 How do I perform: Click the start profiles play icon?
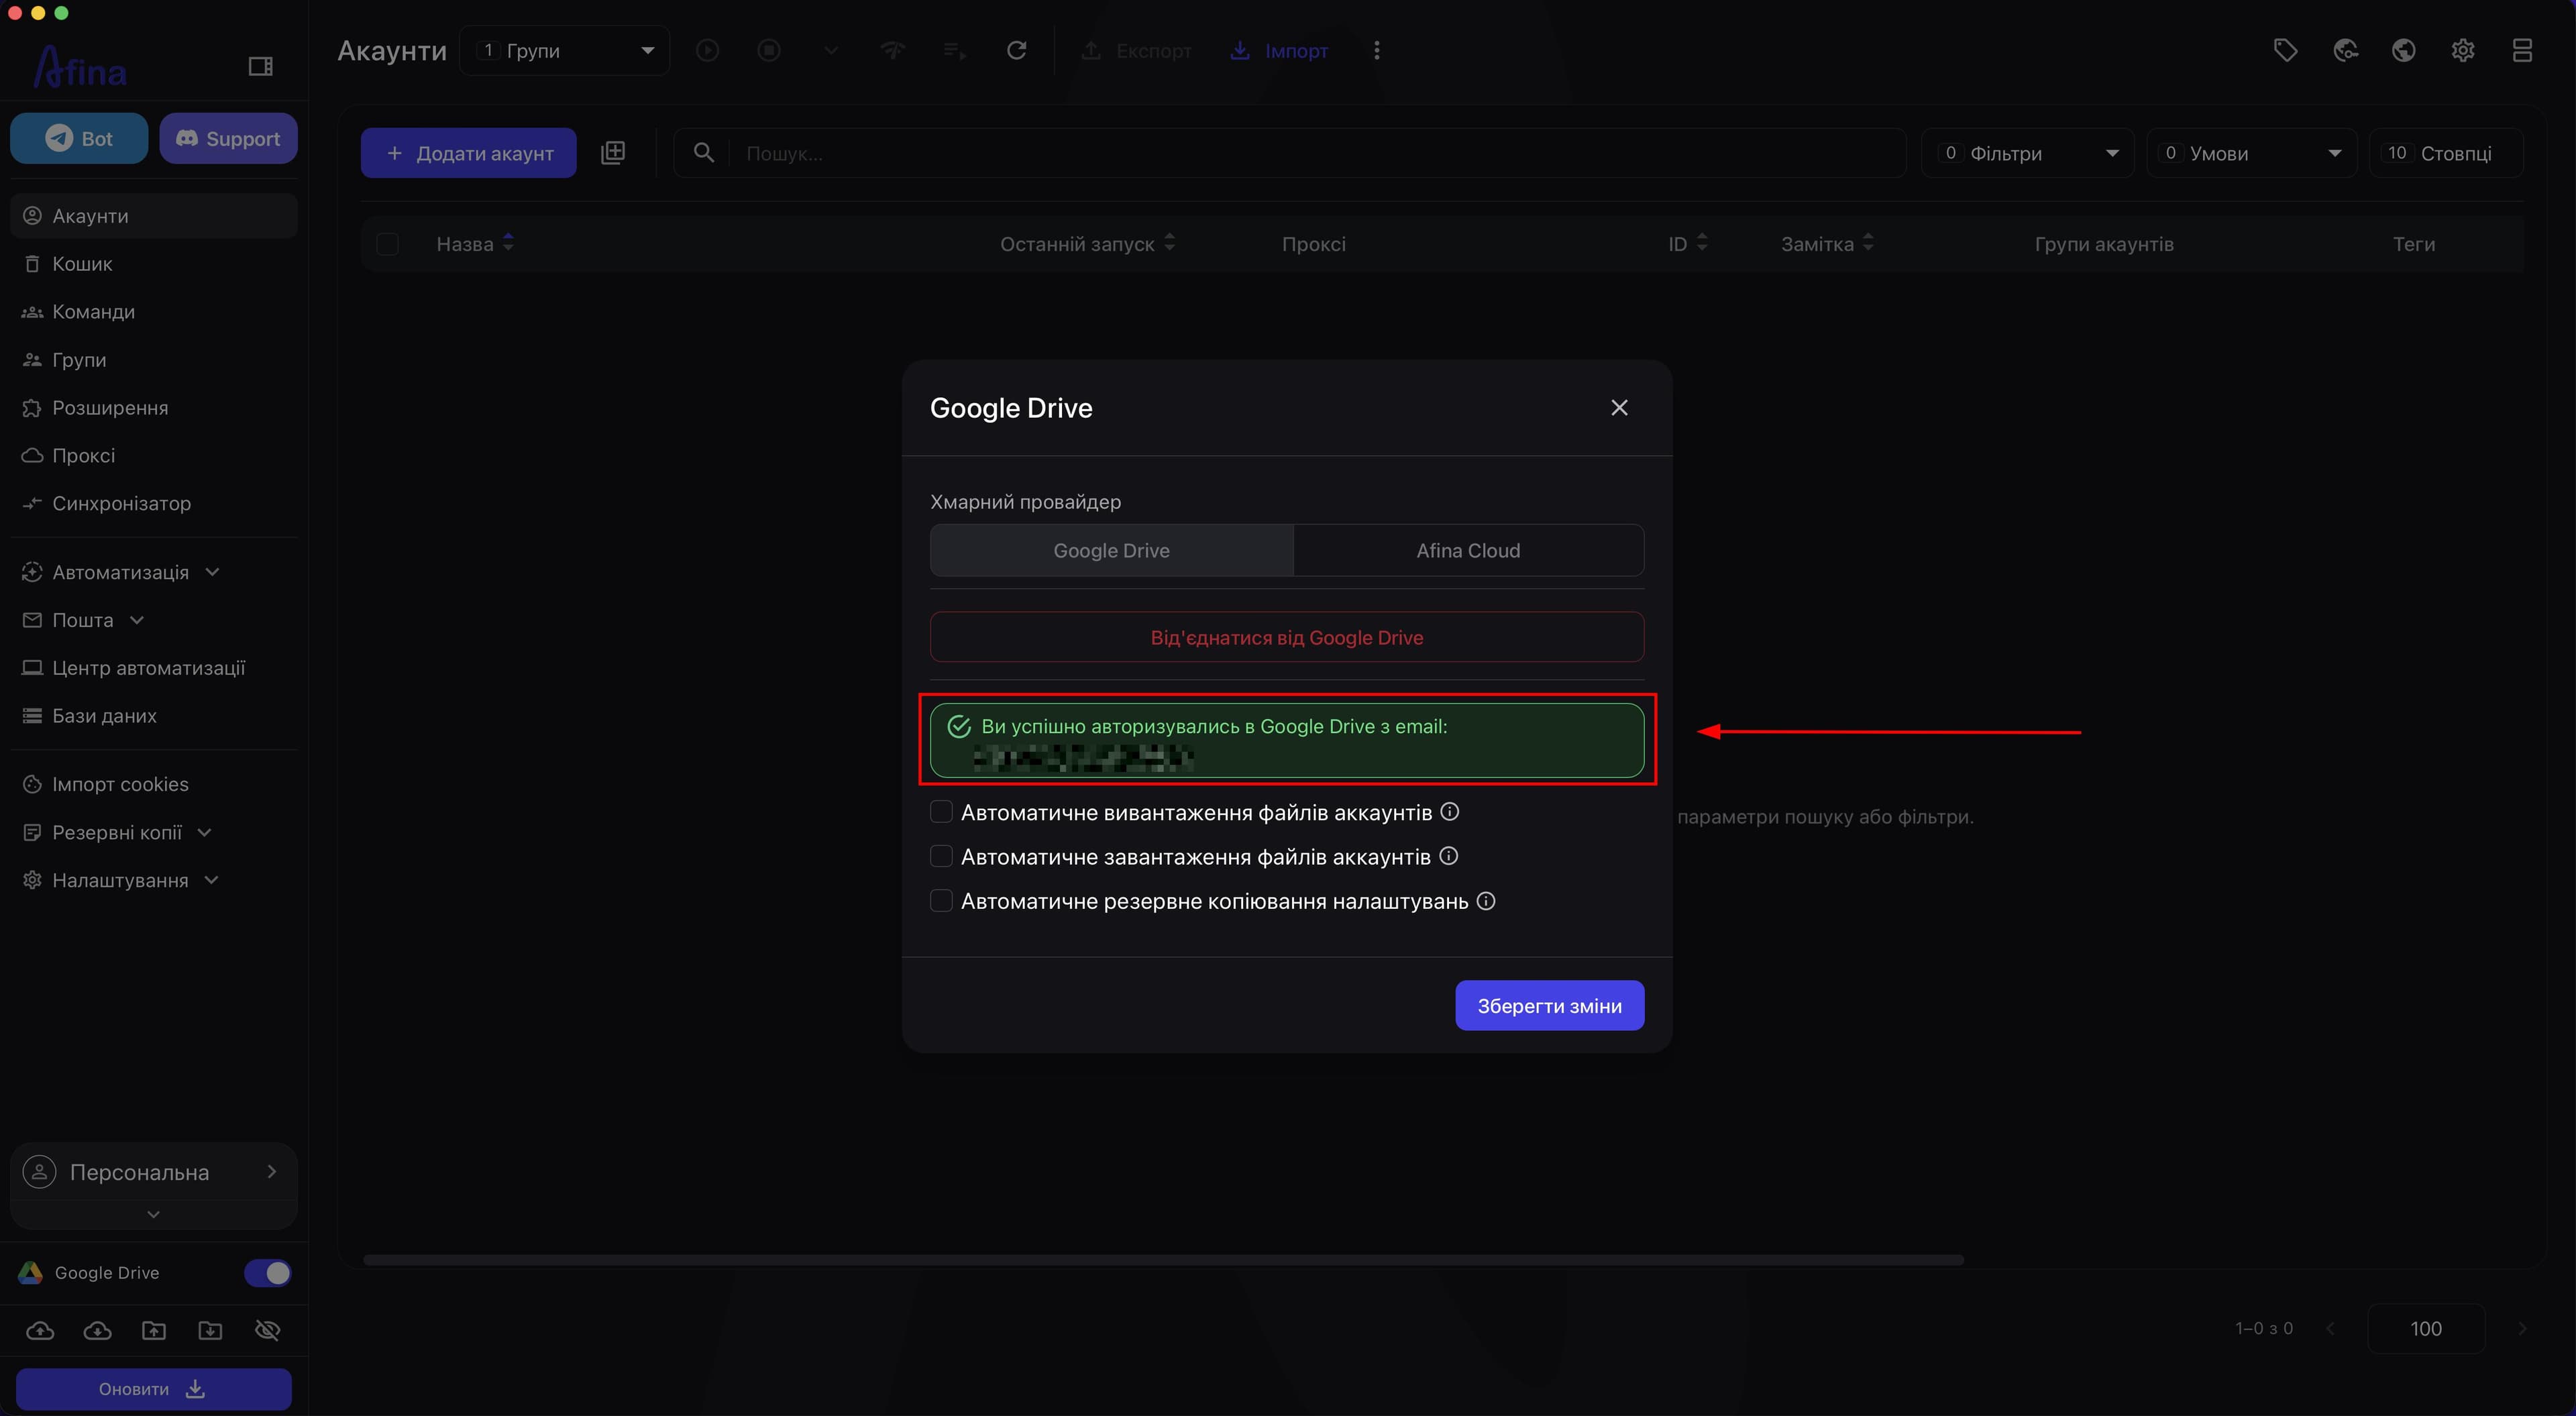tap(707, 50)
